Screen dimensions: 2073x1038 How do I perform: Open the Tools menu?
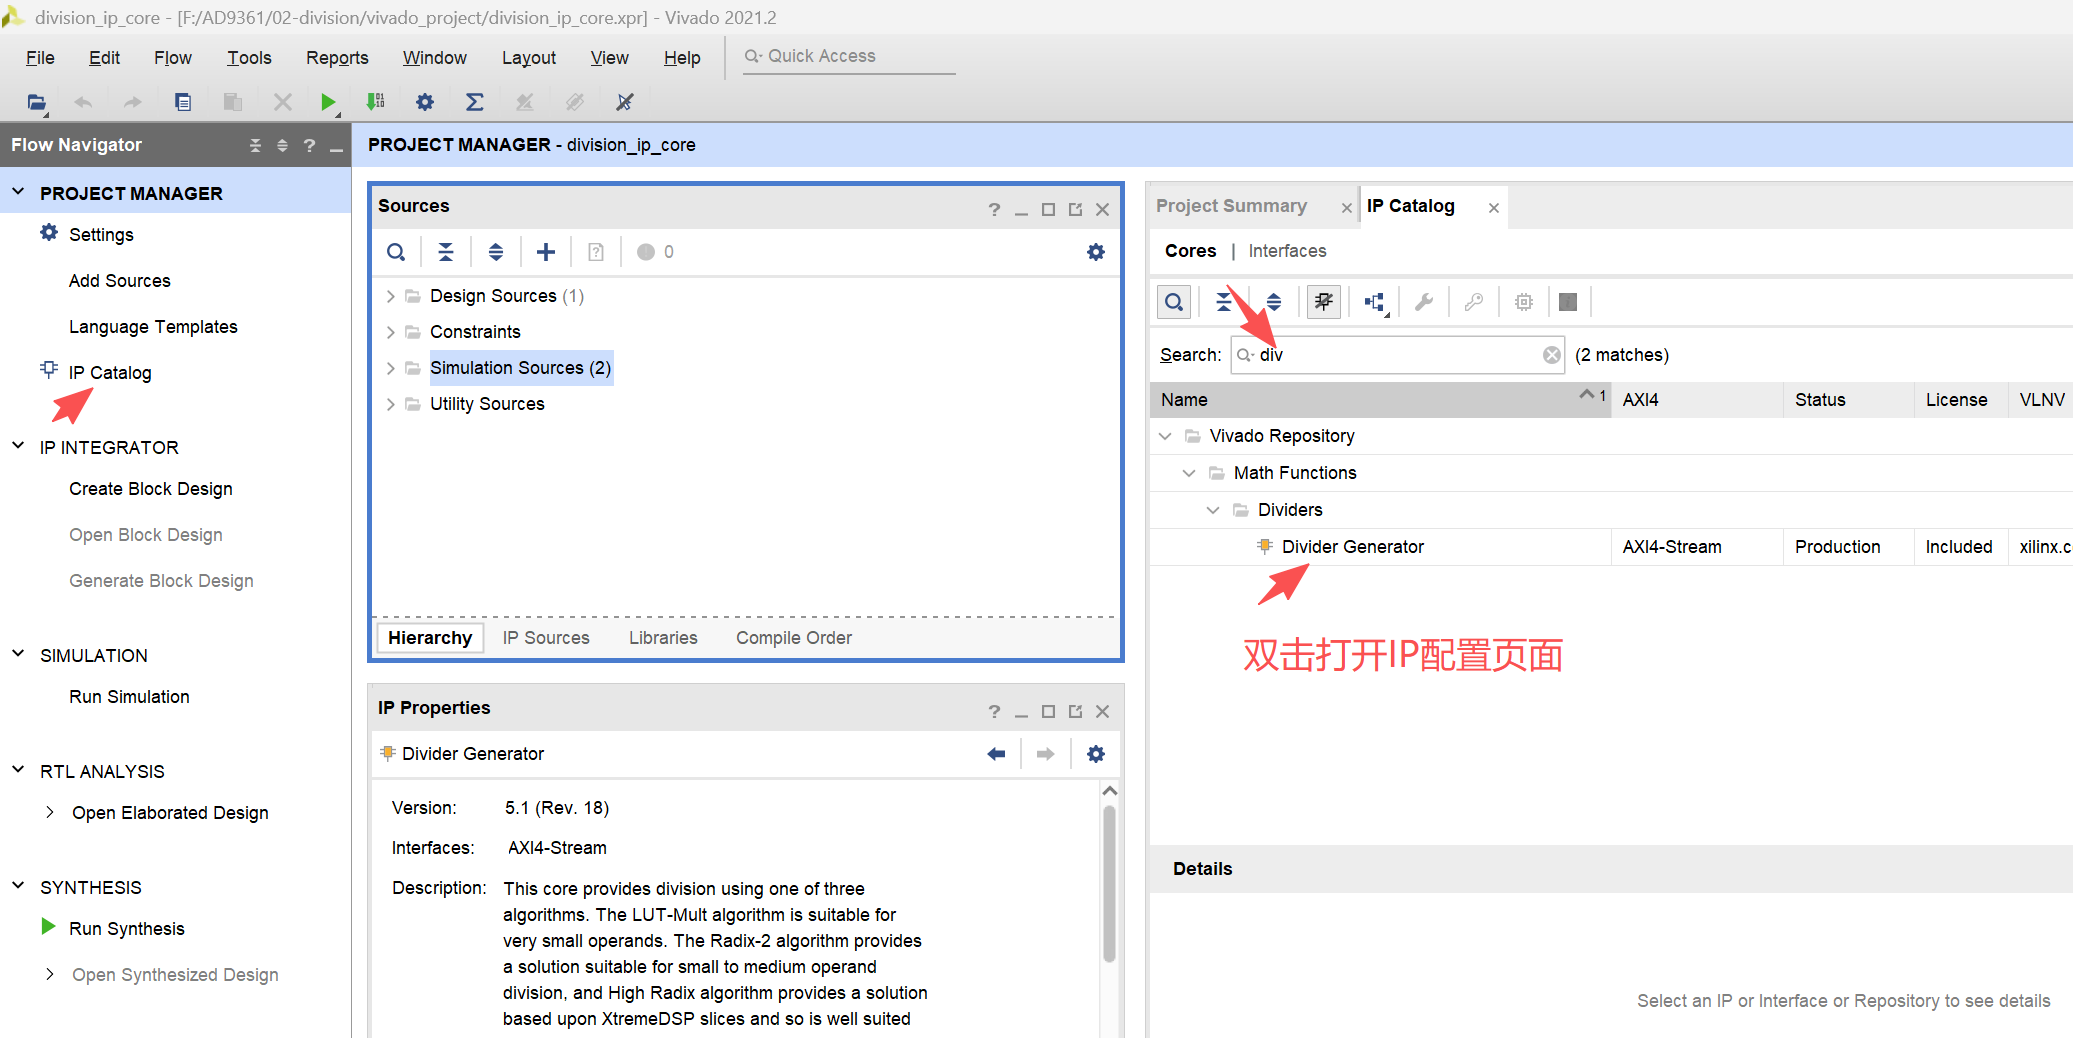coord(249,58)
